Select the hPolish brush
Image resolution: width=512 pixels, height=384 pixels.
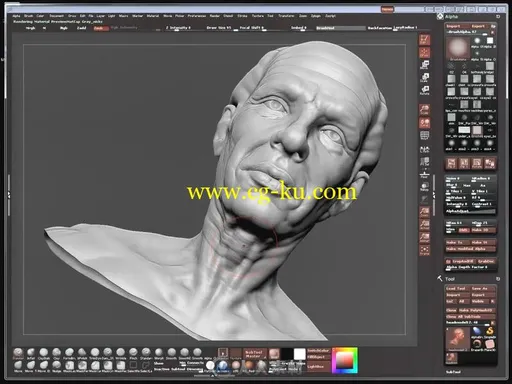point(82,353)
